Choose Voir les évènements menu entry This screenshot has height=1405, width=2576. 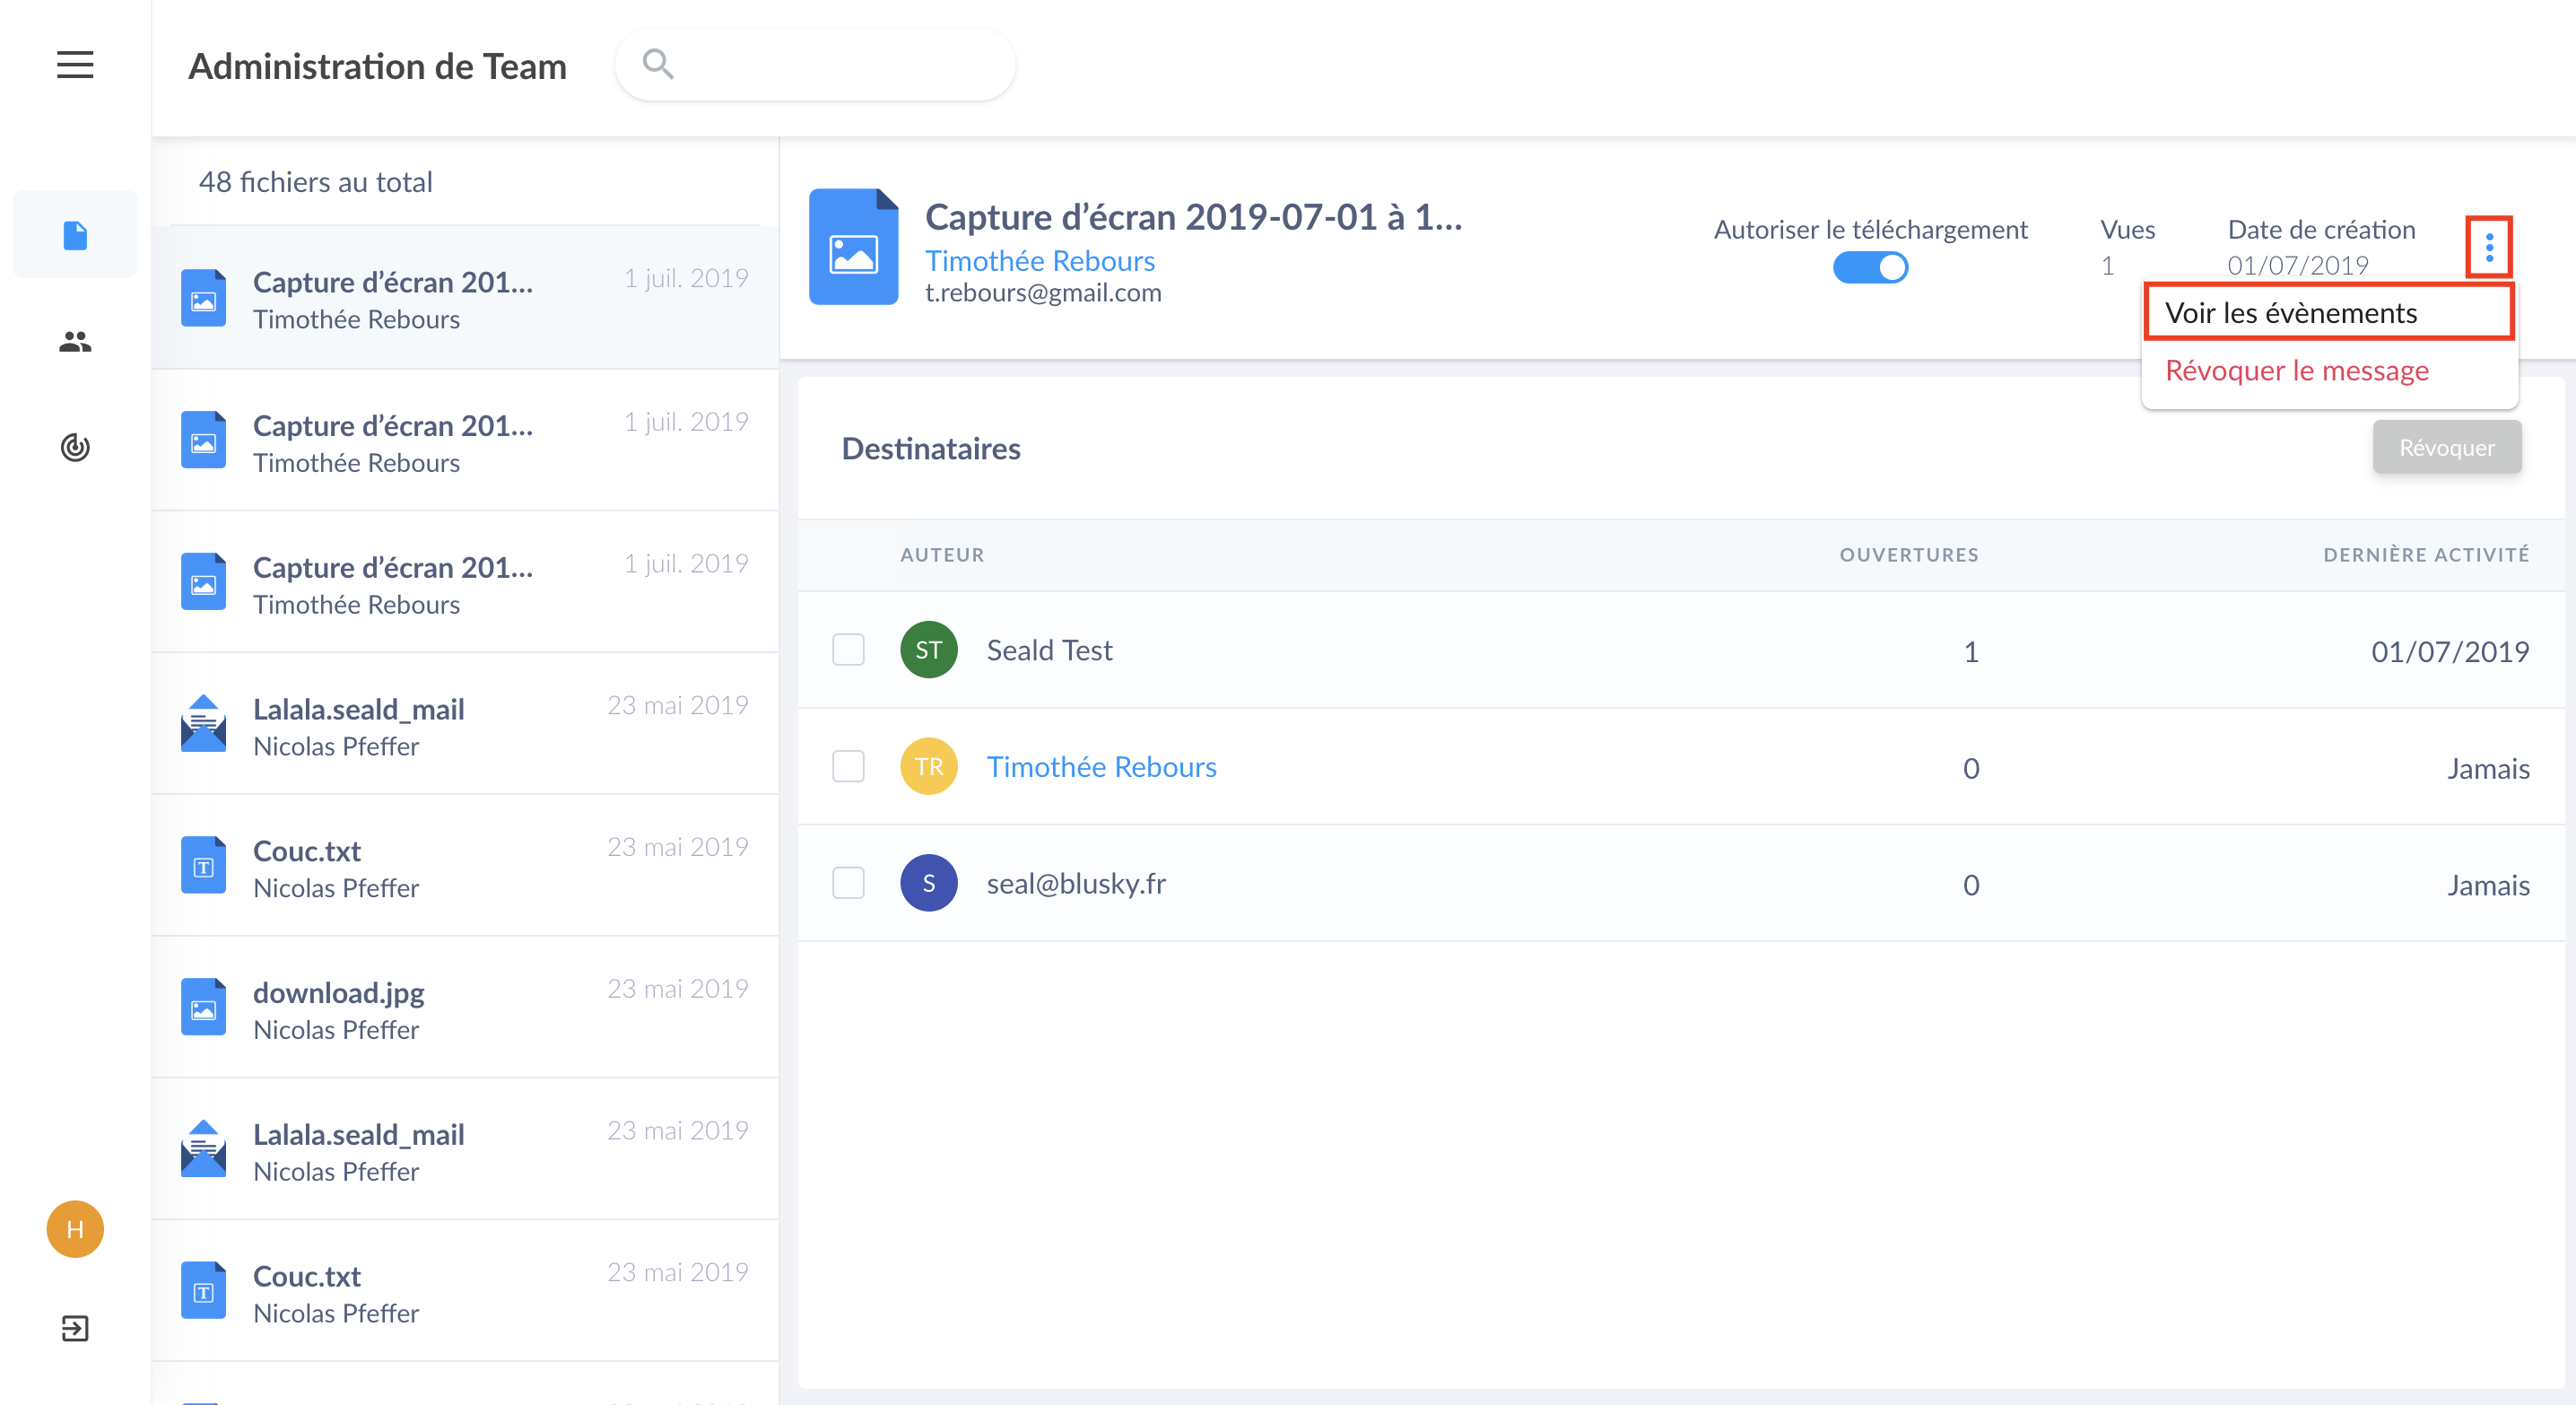[2328, 313]
